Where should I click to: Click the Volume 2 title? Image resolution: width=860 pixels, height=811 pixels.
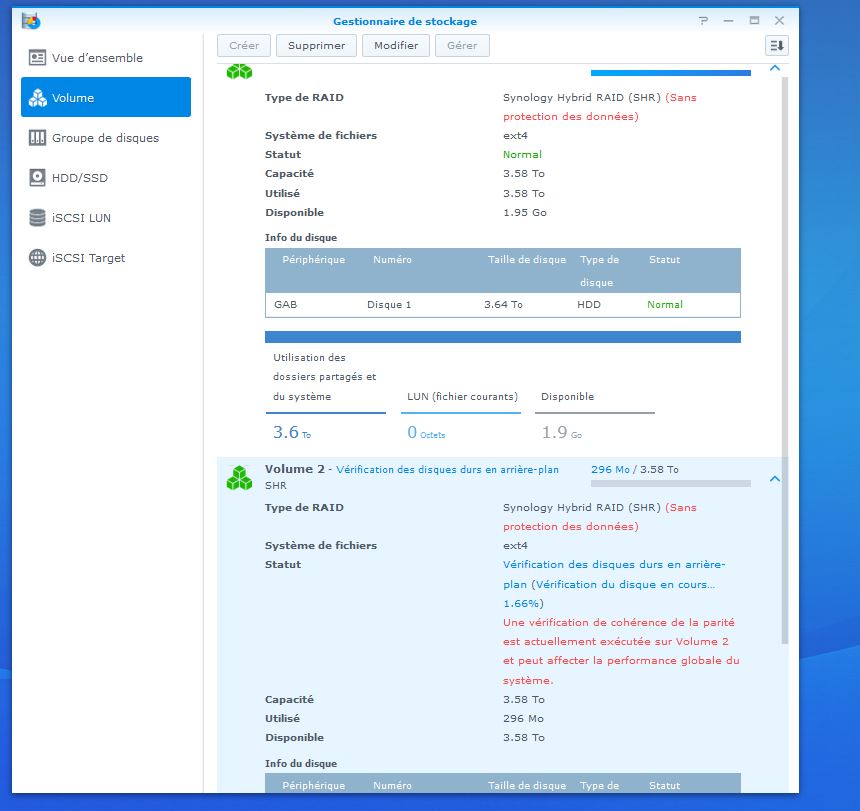click(x=295, y=469)
